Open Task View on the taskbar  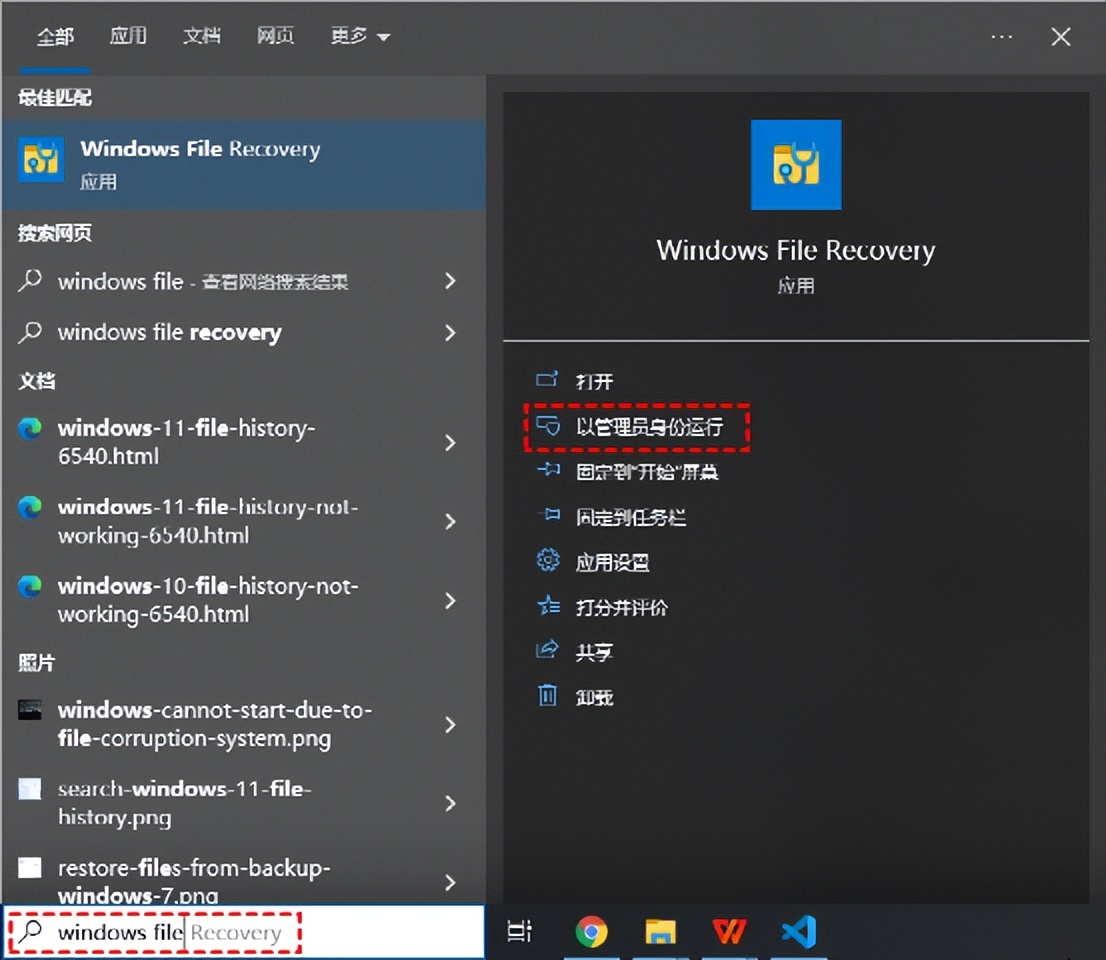[520, 931]
